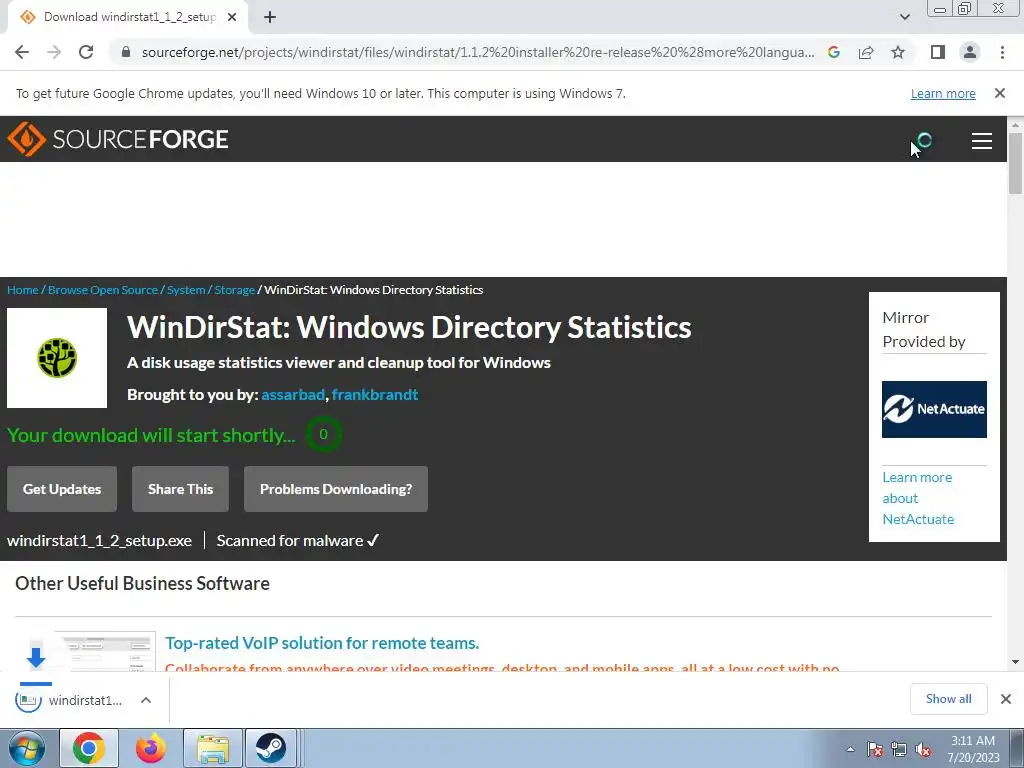Open the System breadcrumb
1024x768 pixels.
coord(185,290)
